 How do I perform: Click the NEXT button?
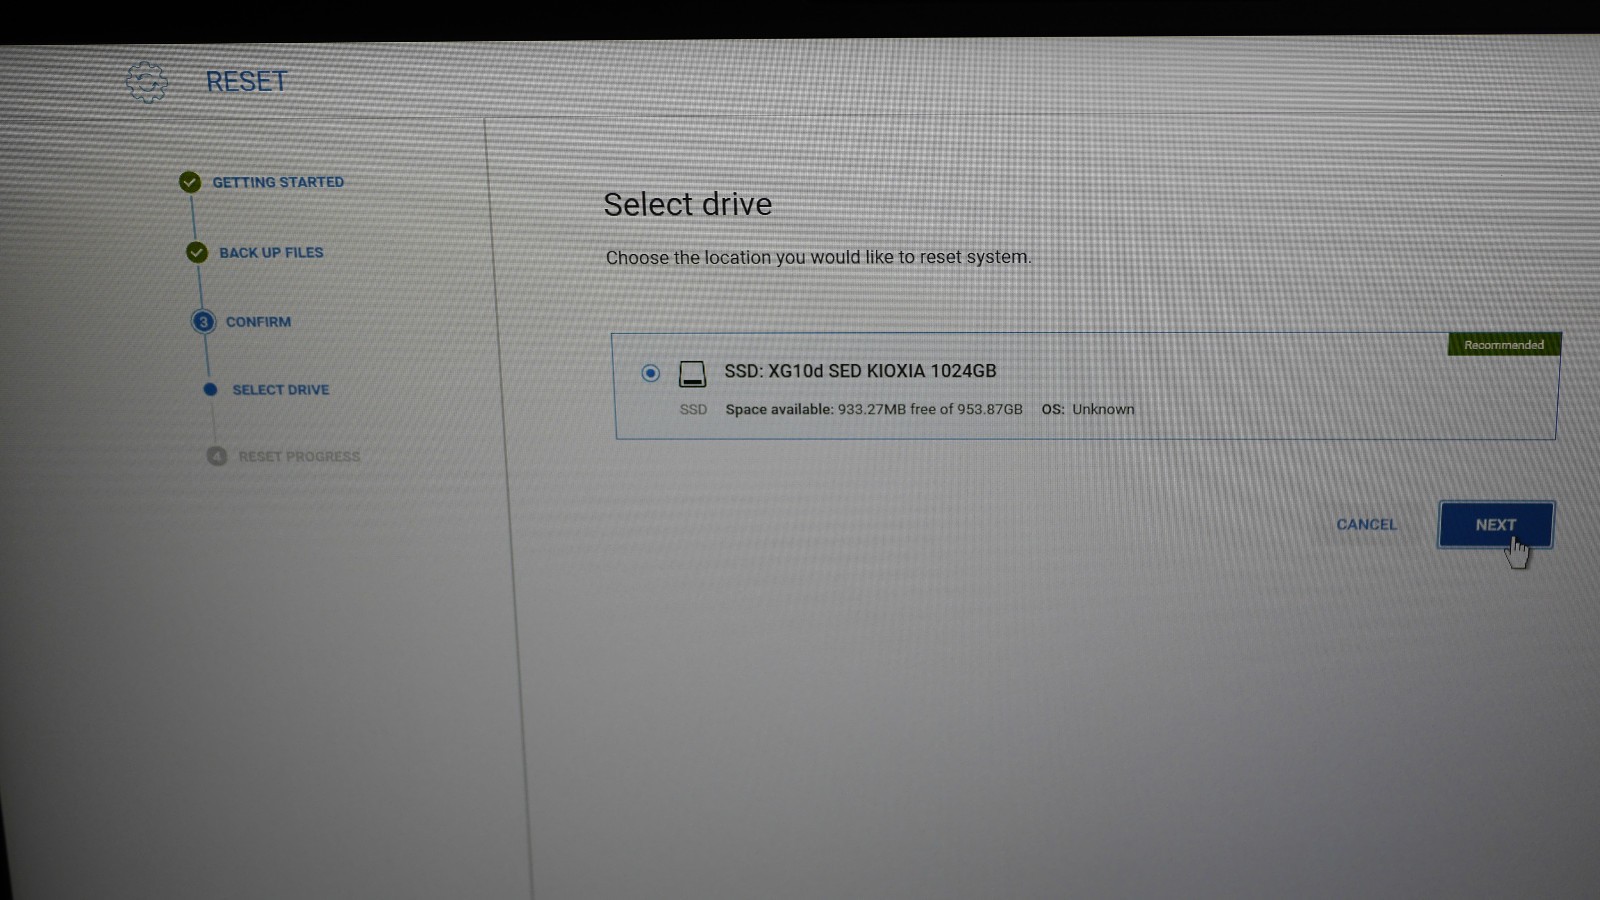click(1496, 524)
